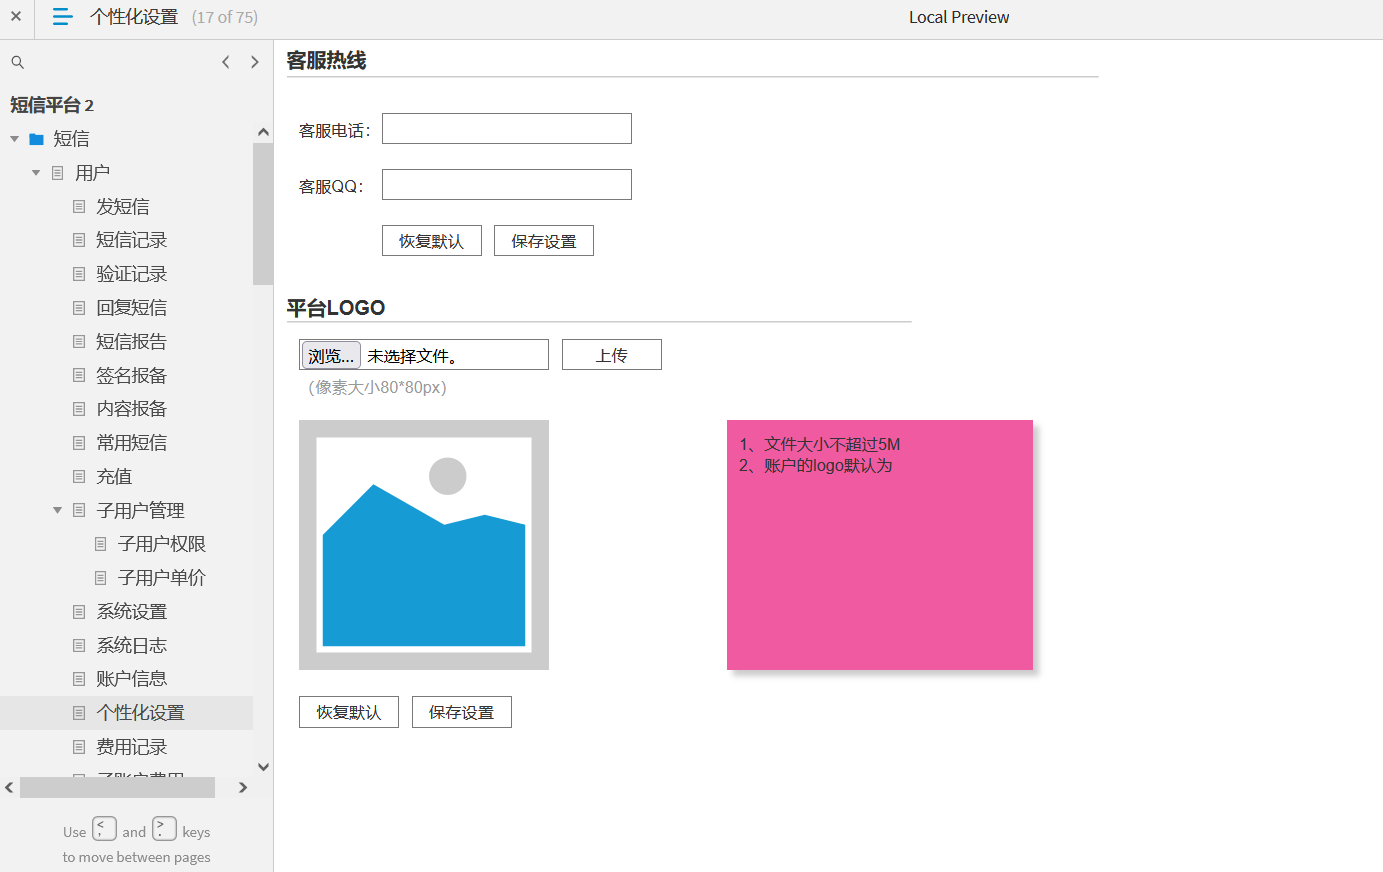Open the 账户信息 page
1383x872 pixels.
(x=131, y=679)
